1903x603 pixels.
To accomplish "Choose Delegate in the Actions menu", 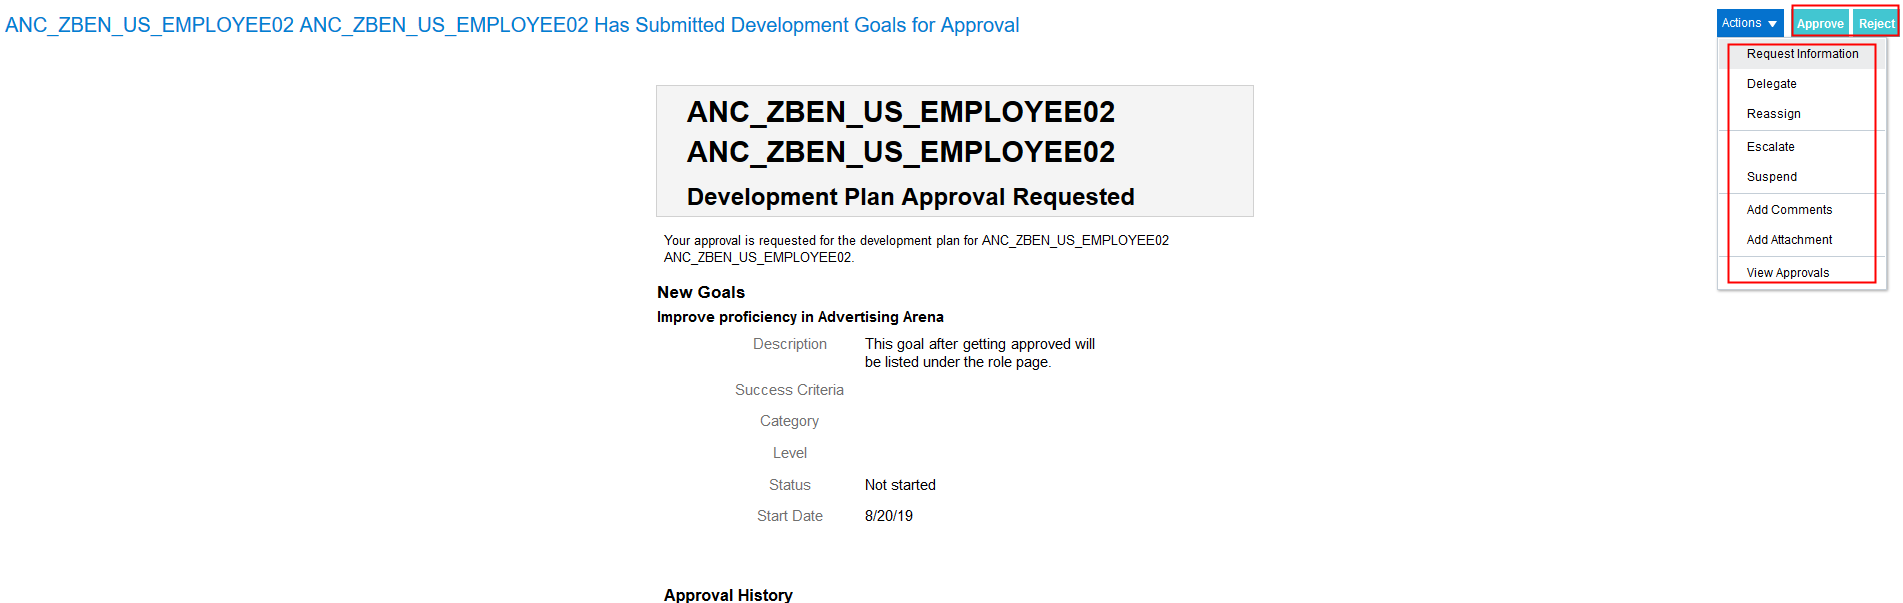I will point(1771,84).
